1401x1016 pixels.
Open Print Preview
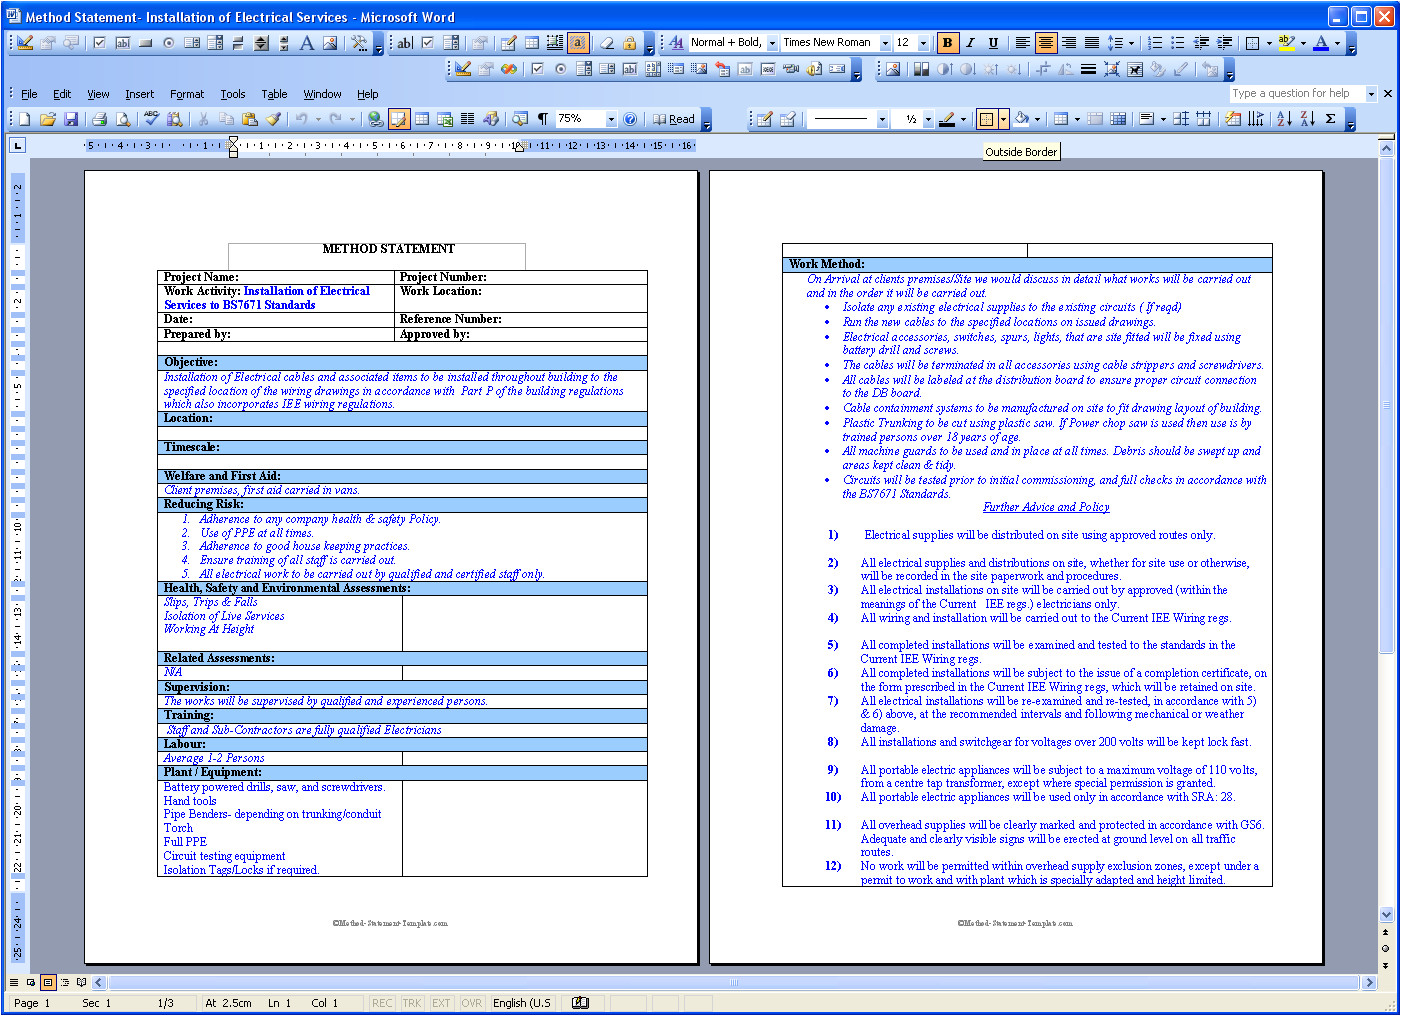[x=123, y=118]
